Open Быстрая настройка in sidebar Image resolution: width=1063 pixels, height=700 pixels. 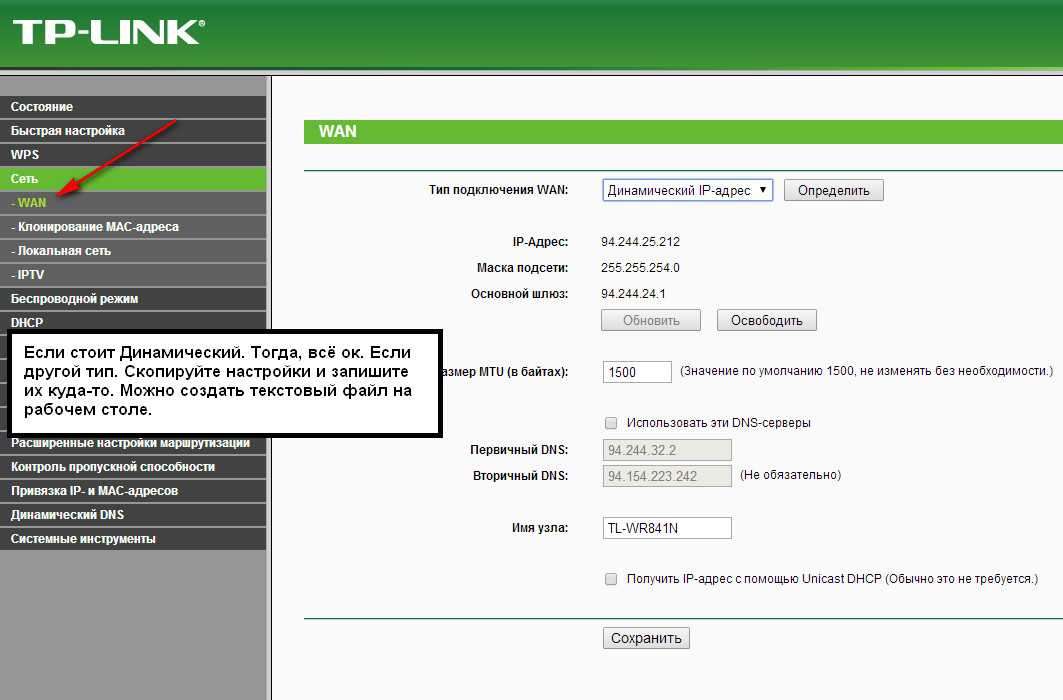coord(133,131)
